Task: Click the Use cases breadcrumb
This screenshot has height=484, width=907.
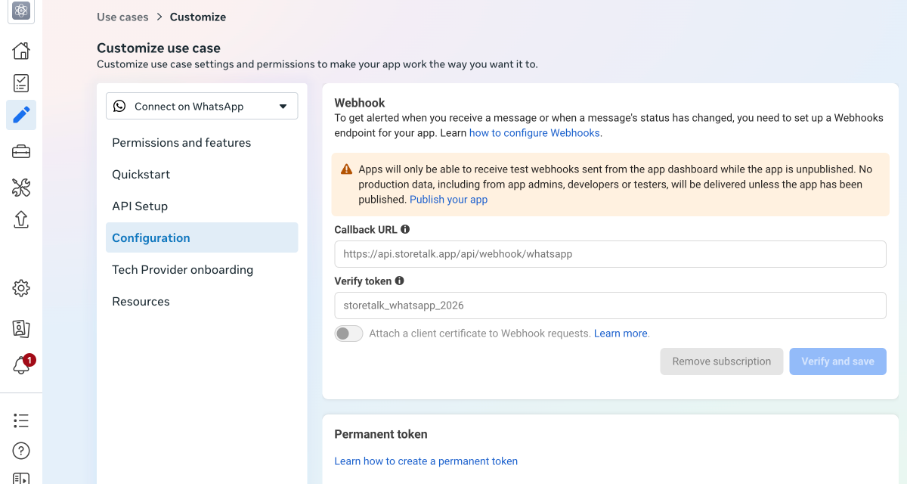Action: (x=122, y=17)
